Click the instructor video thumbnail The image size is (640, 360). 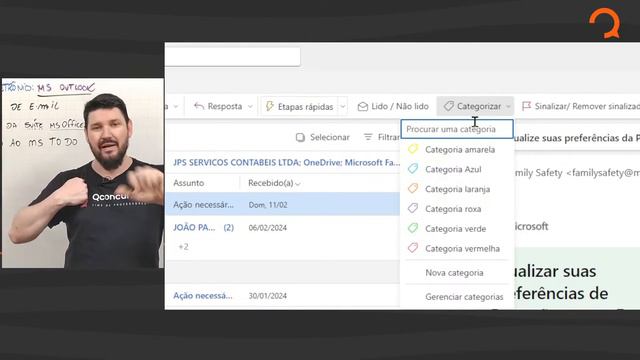pos(83,173)
